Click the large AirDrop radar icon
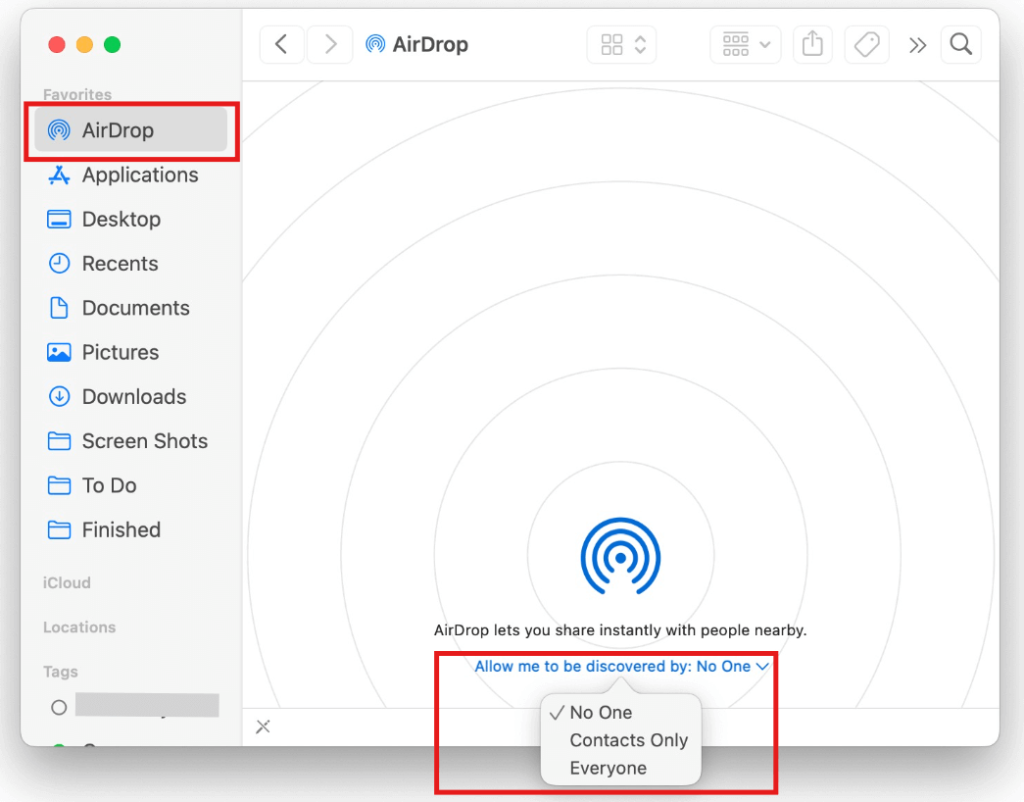 (620, 556)
